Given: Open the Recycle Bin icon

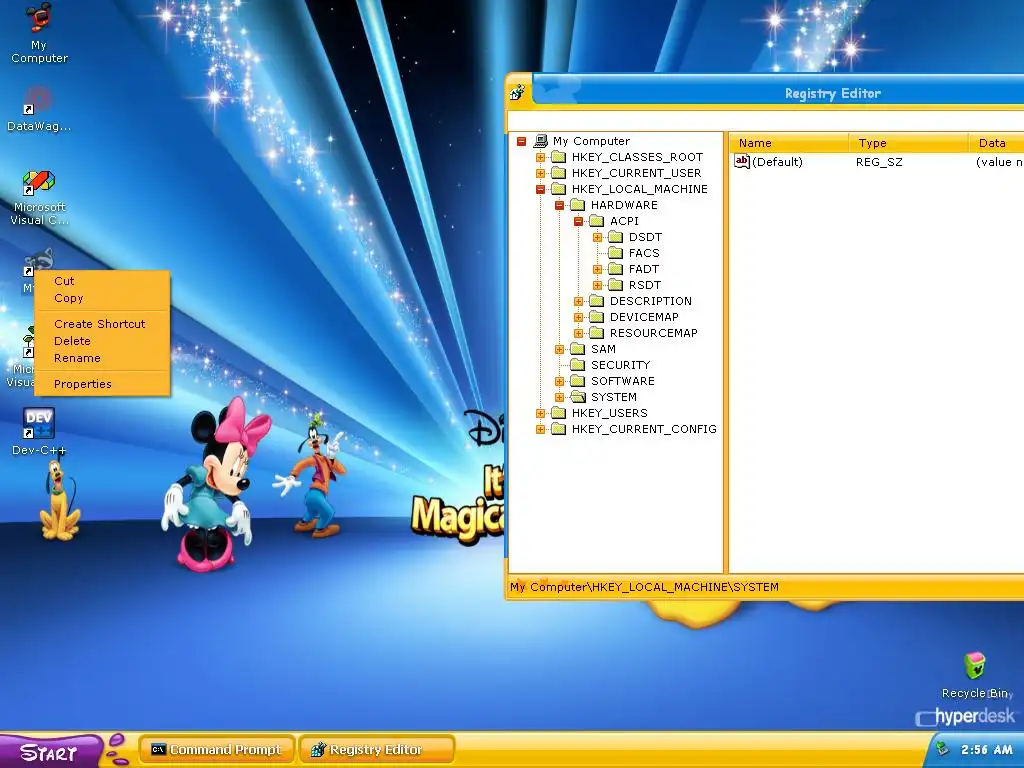Looking at the screenshot, I should (974, 667).
